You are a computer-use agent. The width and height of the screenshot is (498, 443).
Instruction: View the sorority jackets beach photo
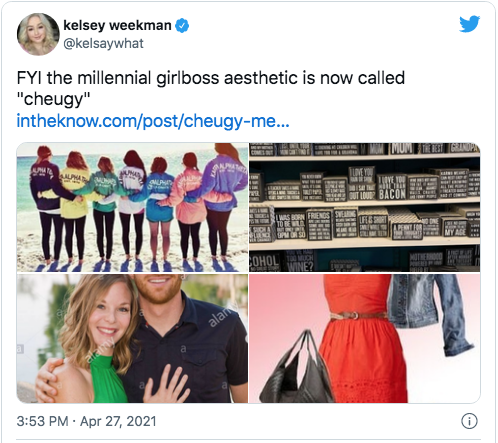(x=132, y=207)
